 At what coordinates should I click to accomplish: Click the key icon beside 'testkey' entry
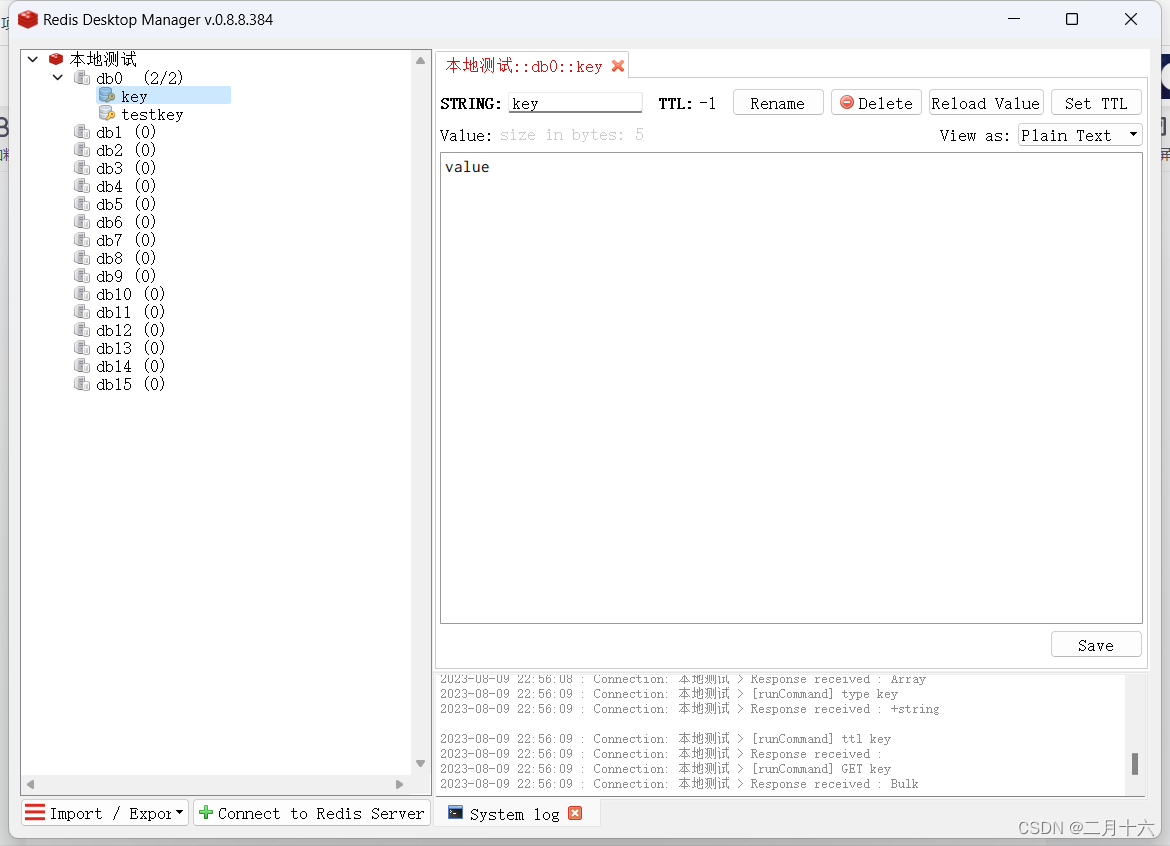coord(107,113)
